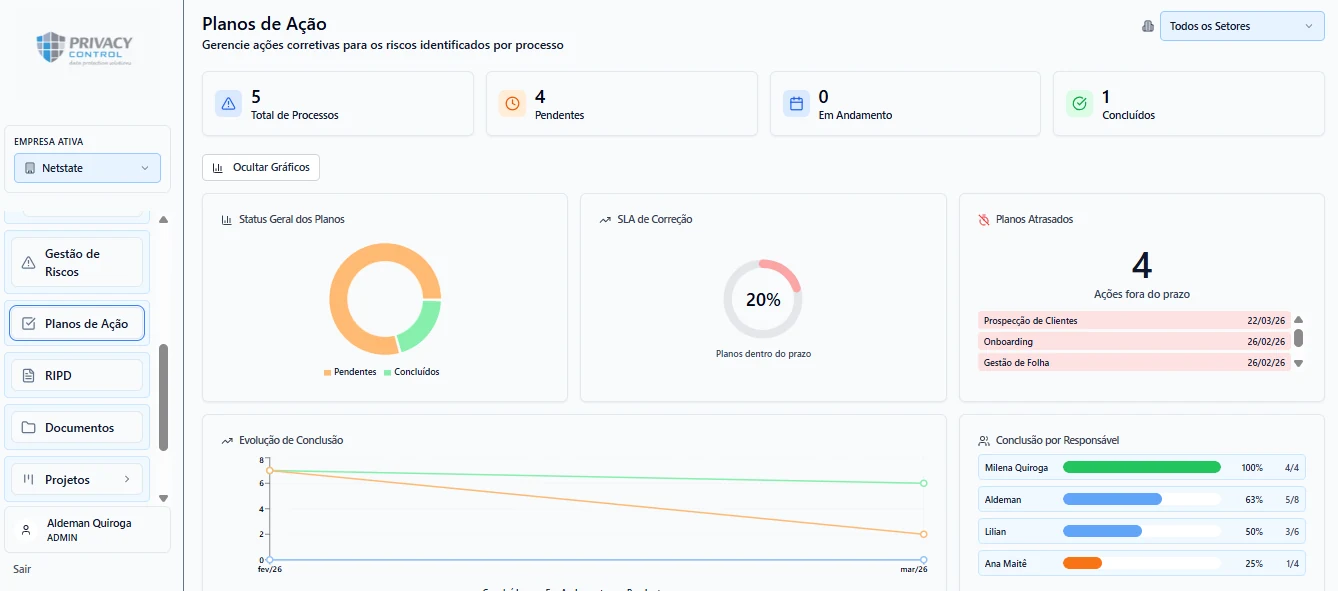Open the RIPD sidebar item
The image size is (1338, 591).
point(77,376)
